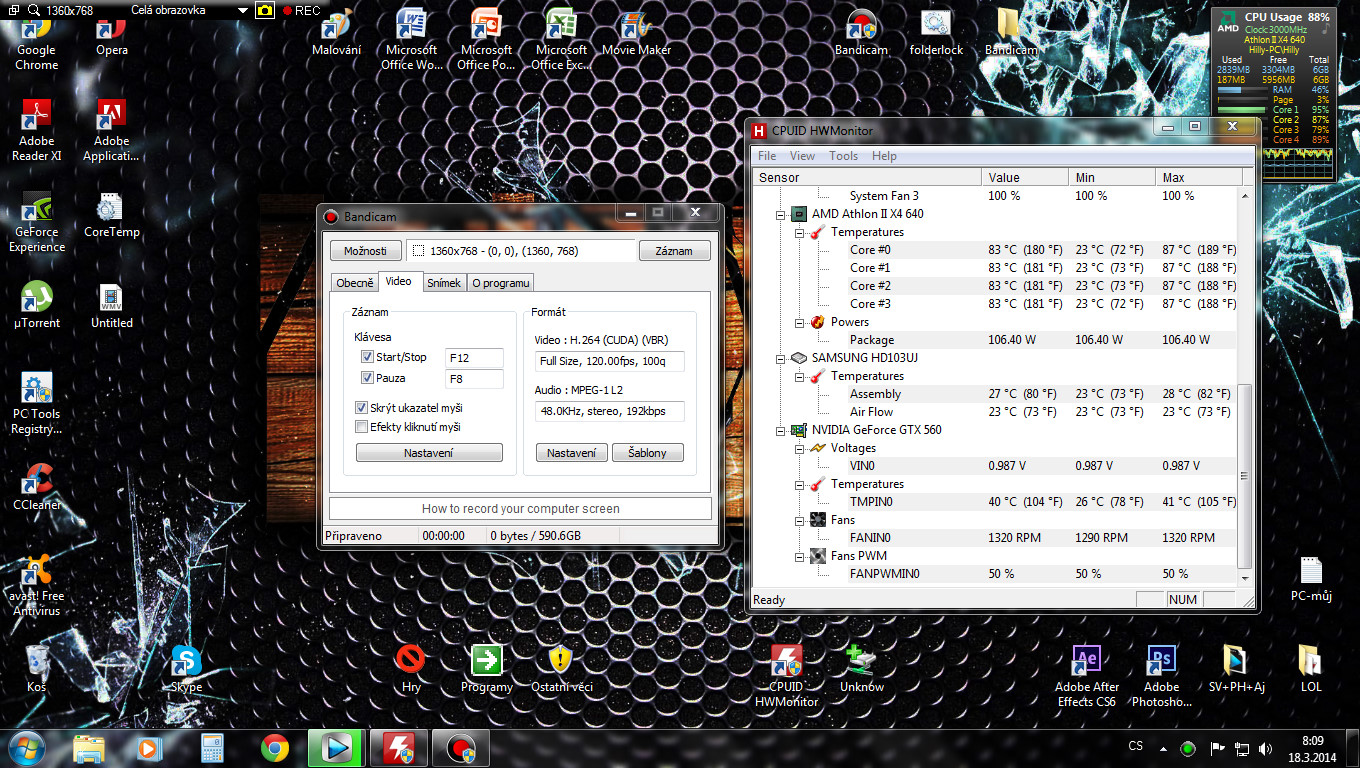Open GeForce Experience desktop icon
The image size is (1360, 768).
[36, 222]
